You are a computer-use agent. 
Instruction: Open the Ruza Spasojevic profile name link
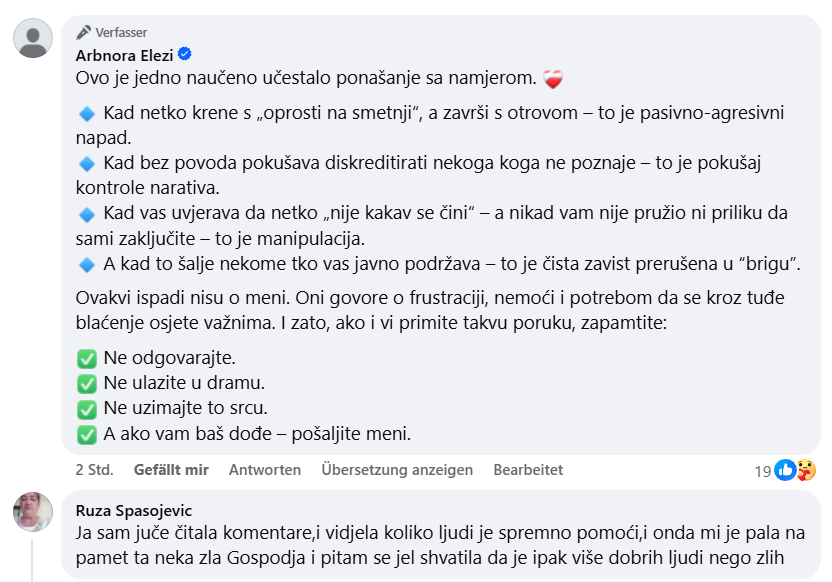(133, 510)
